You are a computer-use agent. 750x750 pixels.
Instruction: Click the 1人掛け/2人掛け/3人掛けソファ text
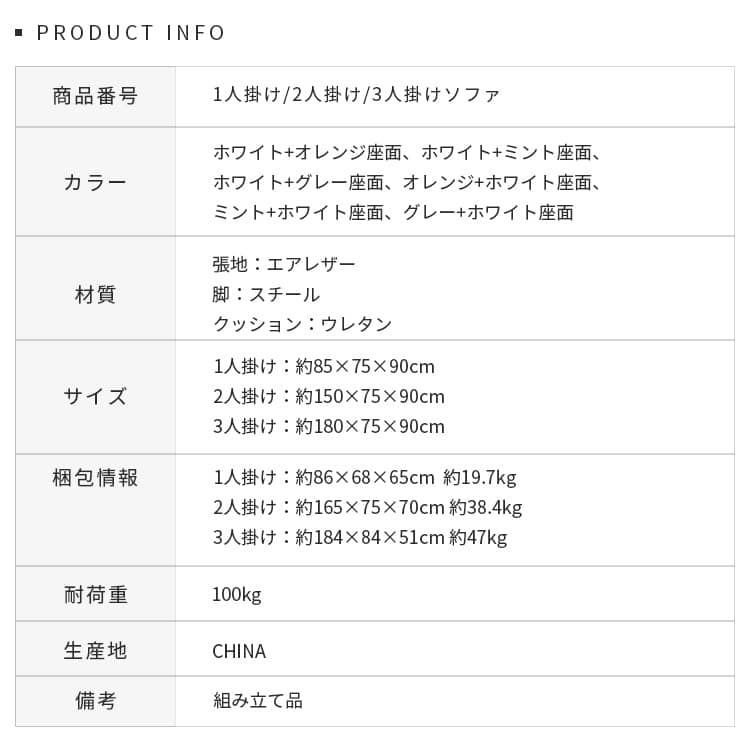point(356,96)
